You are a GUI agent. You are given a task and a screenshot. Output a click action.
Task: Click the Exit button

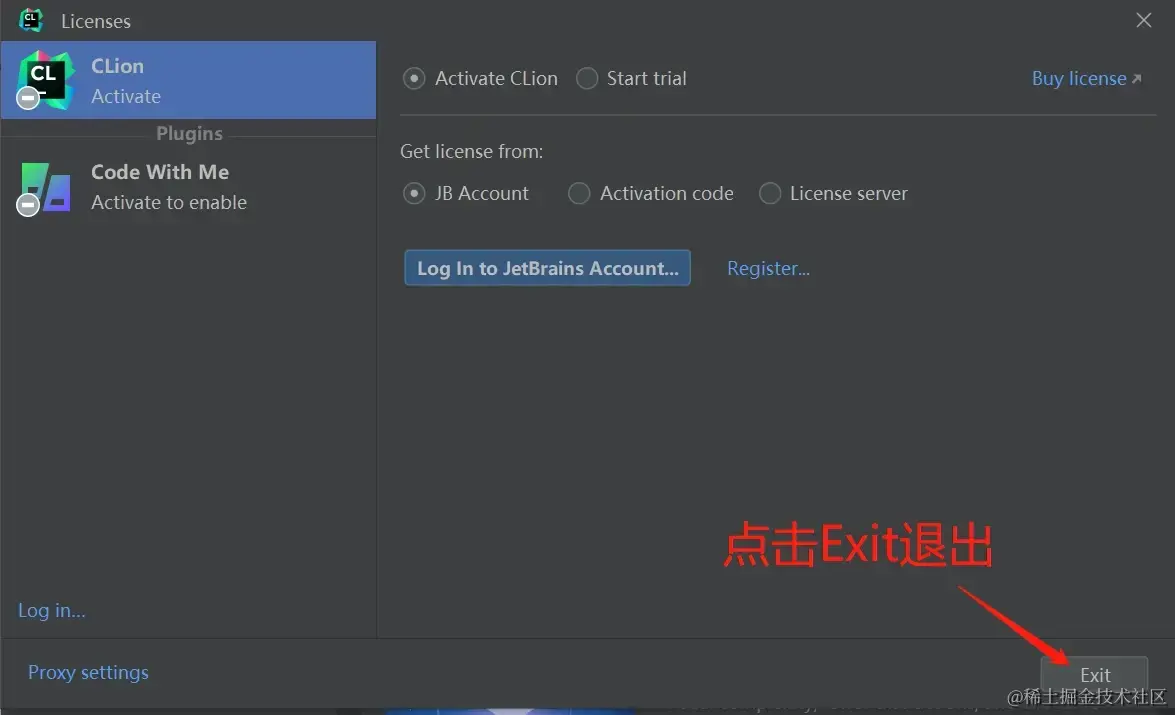[1094, 675]
